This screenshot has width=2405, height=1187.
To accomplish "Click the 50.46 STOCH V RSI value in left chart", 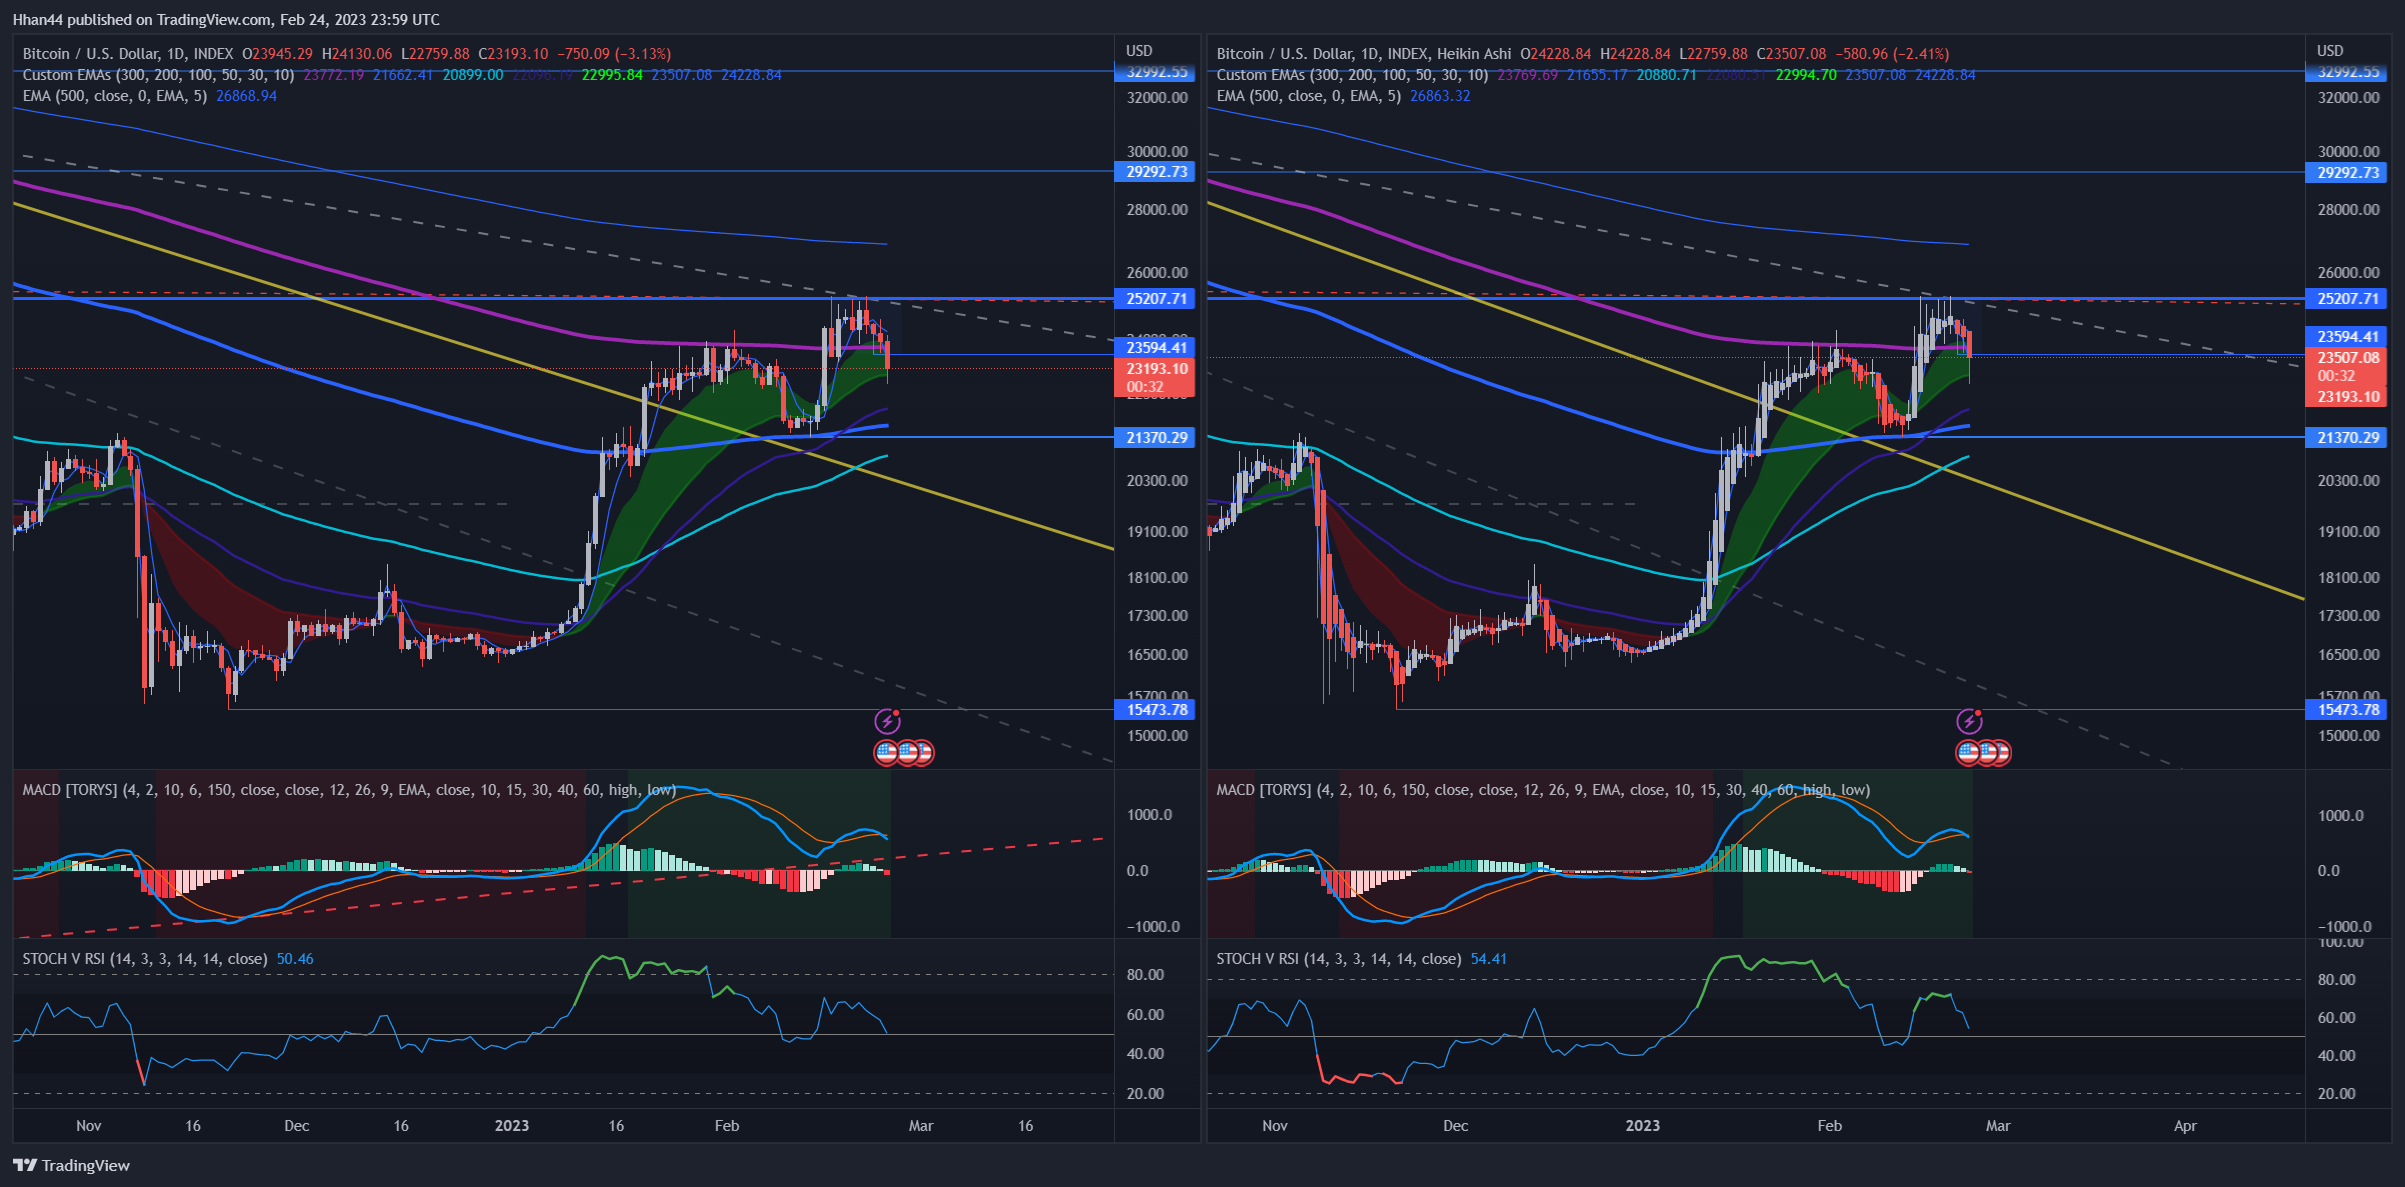I will pos(295,959).
